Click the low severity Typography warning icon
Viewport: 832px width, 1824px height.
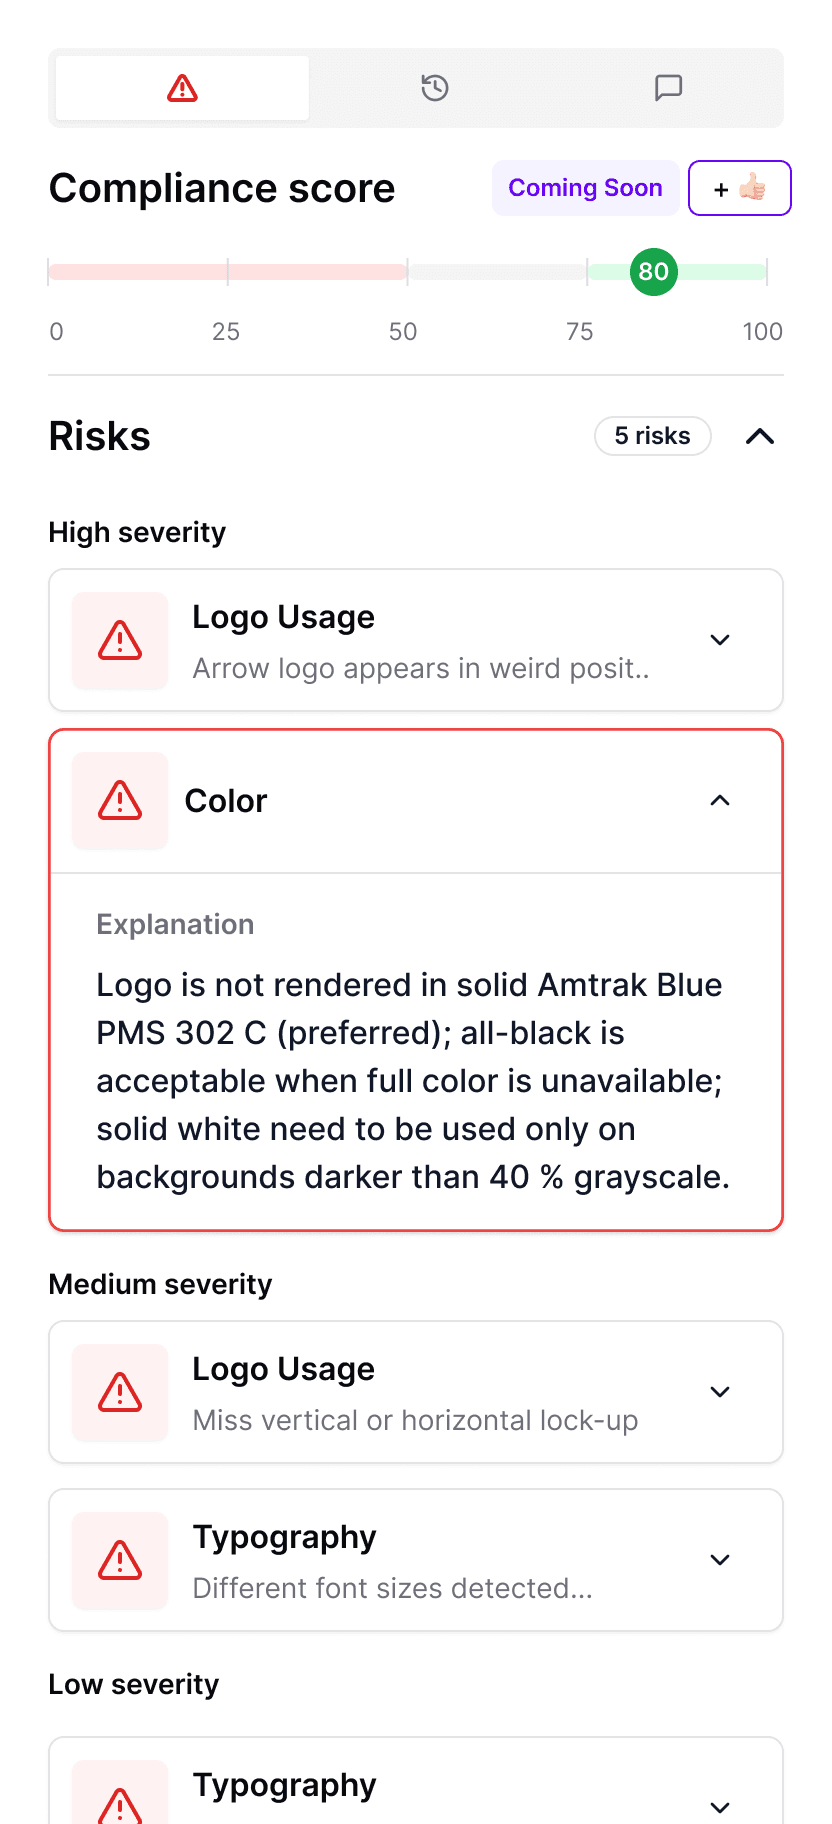[x=120, y=1804]
